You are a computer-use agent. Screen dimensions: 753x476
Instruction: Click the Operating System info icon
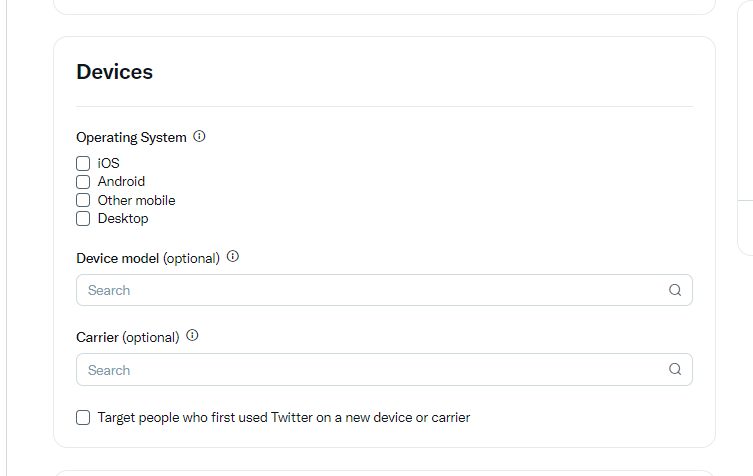click(x=199, y=136)
